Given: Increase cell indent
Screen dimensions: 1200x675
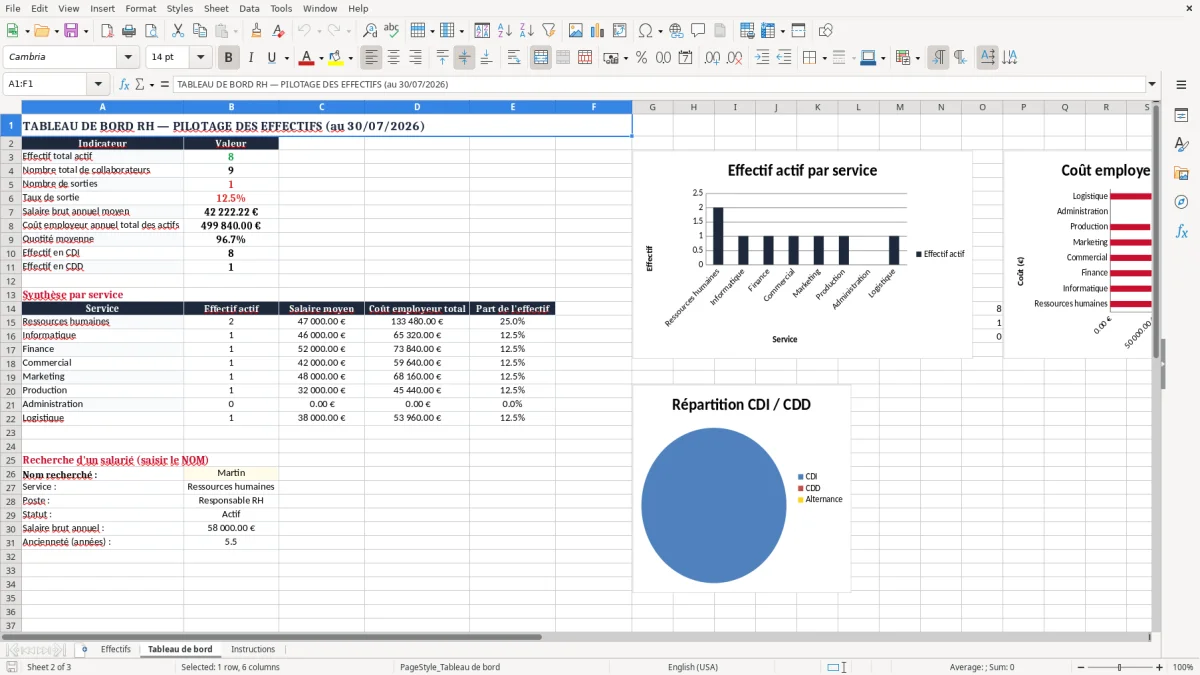Looking at the screenshot, I should (762, 58).
